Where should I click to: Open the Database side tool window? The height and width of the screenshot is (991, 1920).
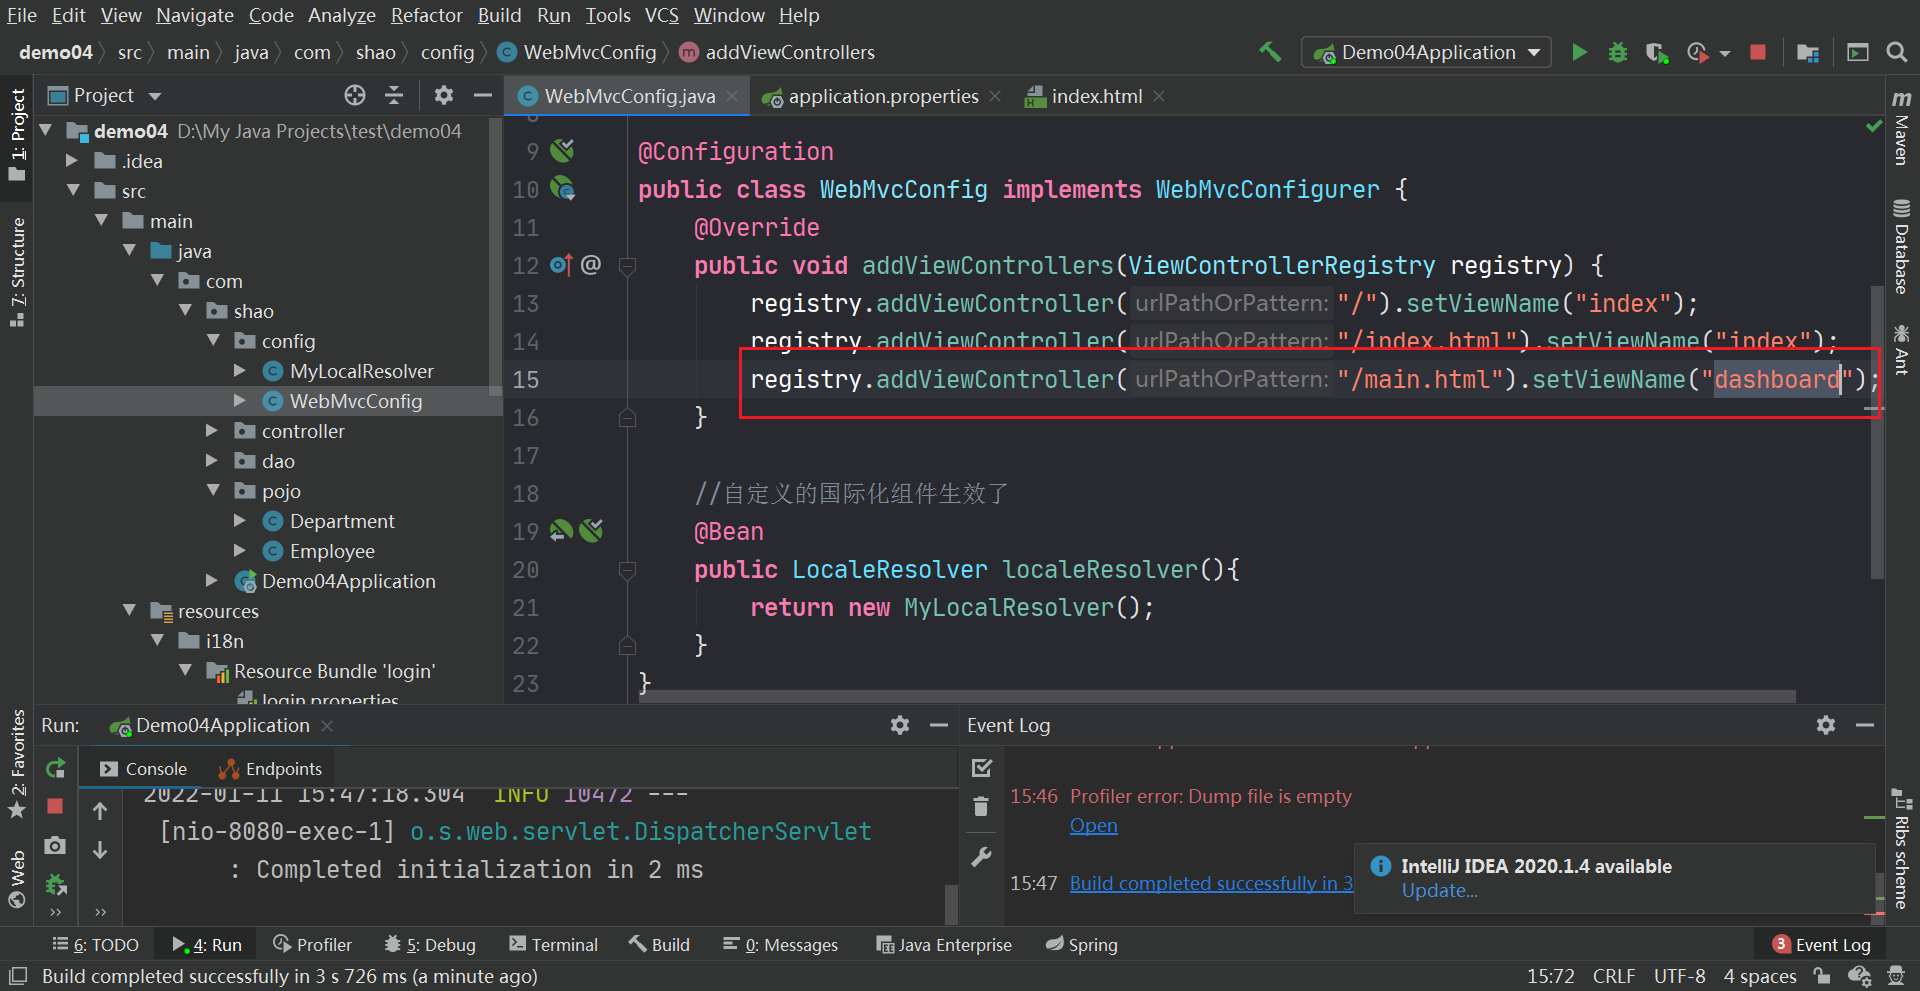pos(1902,246)
